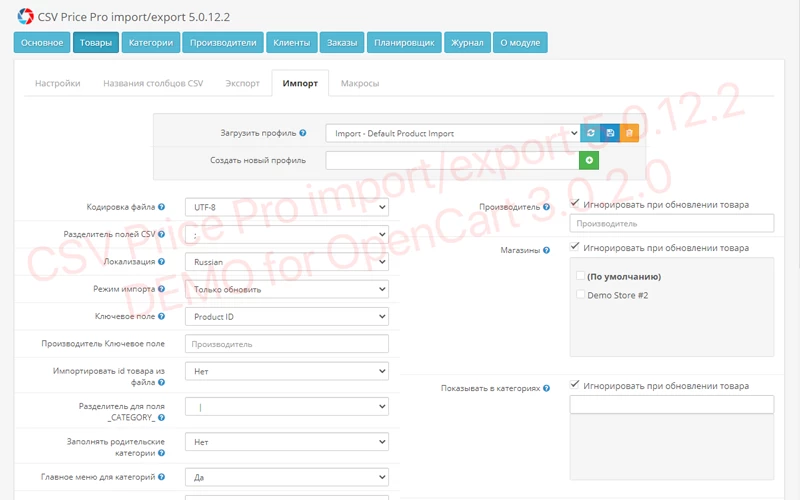
Task: Open the Разделитель полей CSV dropdown
Action: click(x=287, y=235)
